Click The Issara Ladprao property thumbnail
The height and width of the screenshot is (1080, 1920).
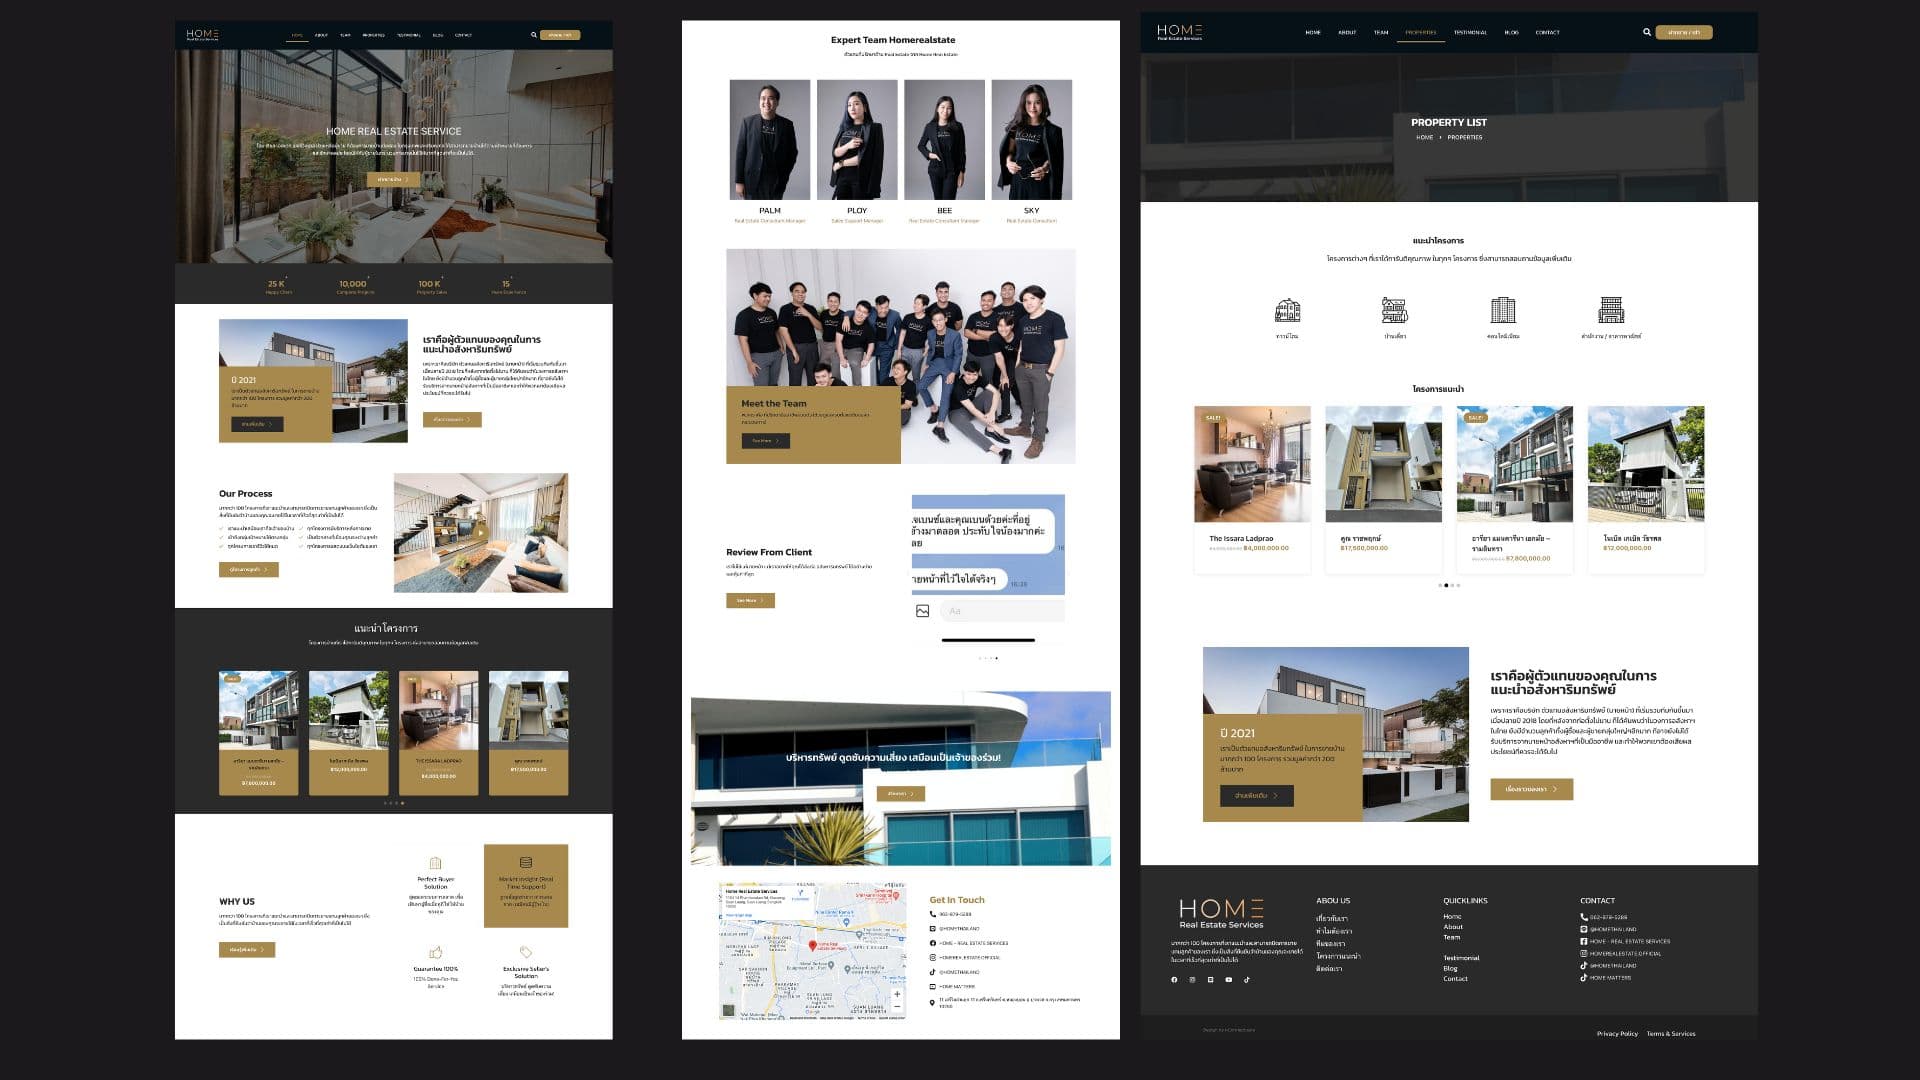[x=1252, y=463]
